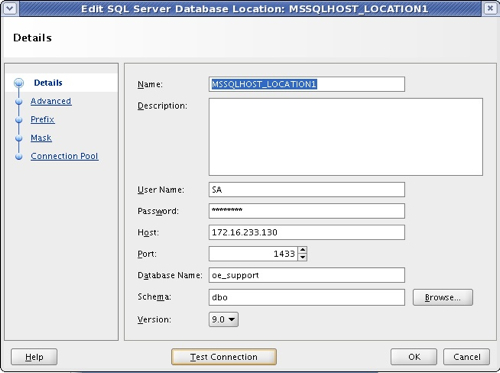Viewport: 500px width, 373px height.
Task: Select the Details step in the sidebar
Action: click(x=48, y=83)
